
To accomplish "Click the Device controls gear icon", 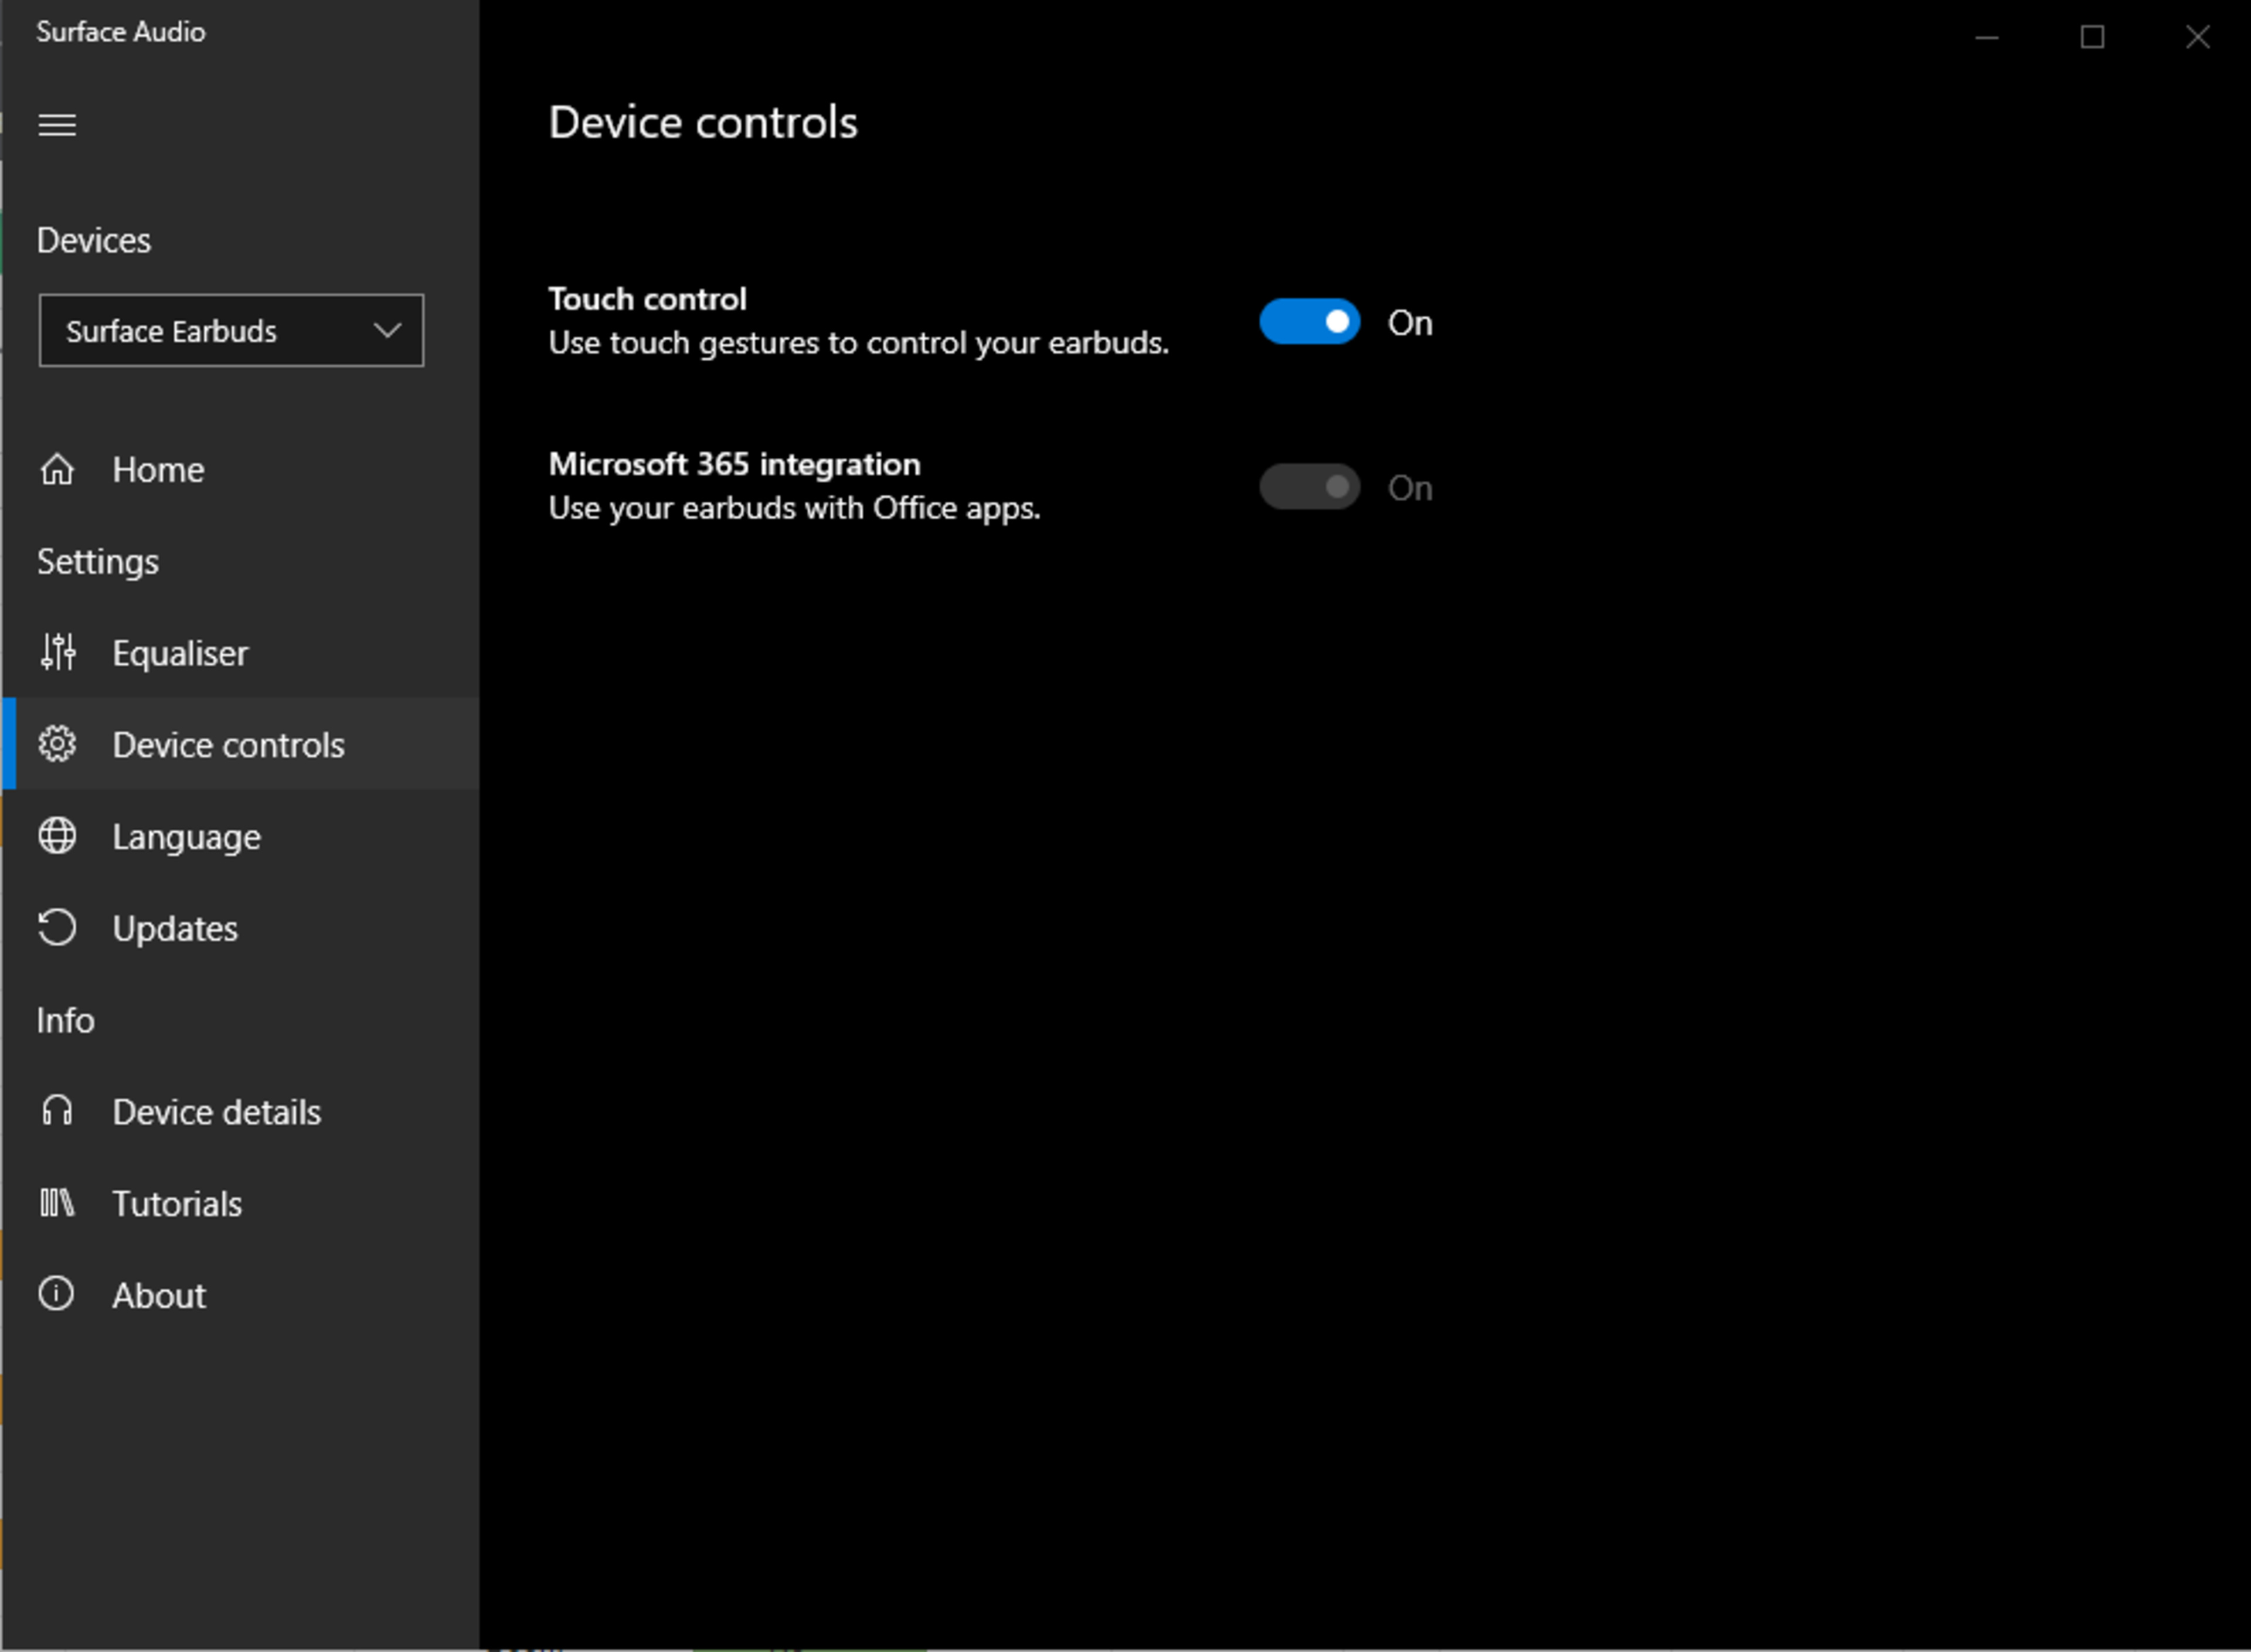I will [x=57, y=744].
